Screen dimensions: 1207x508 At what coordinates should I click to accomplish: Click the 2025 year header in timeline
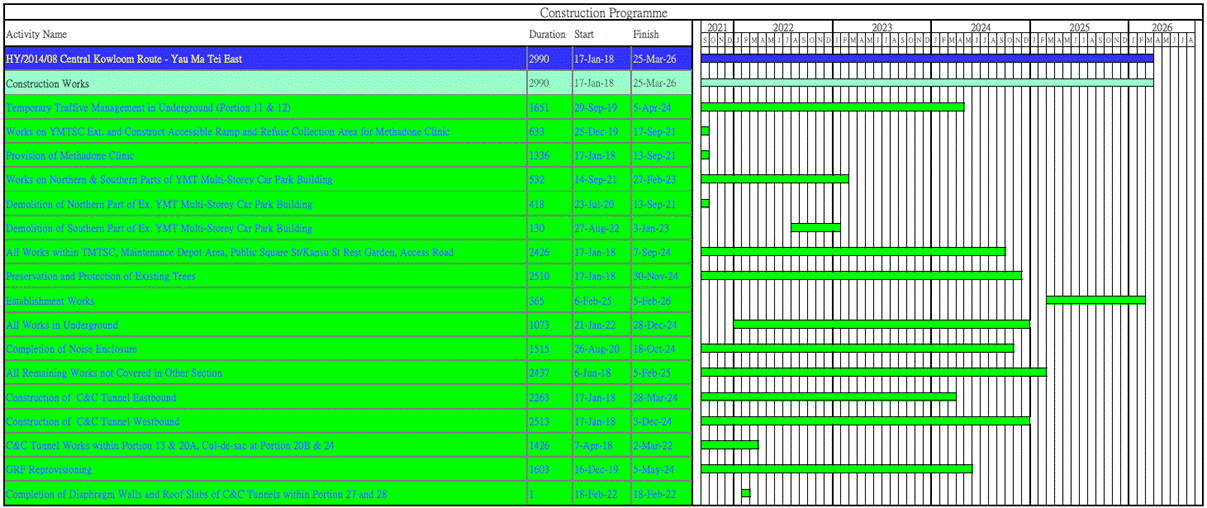[x=1079, y=27]
